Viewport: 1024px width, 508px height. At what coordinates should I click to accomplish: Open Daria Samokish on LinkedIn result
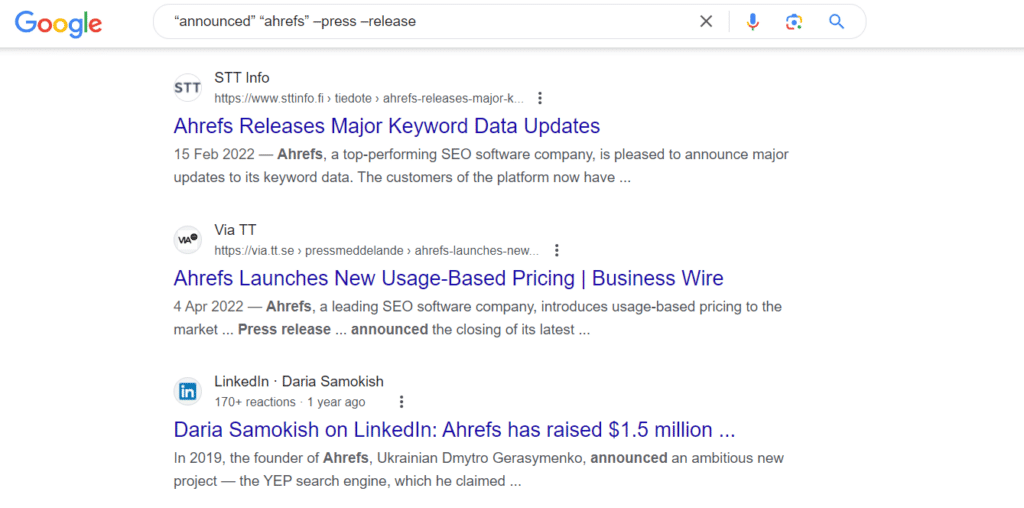(455, 430)
